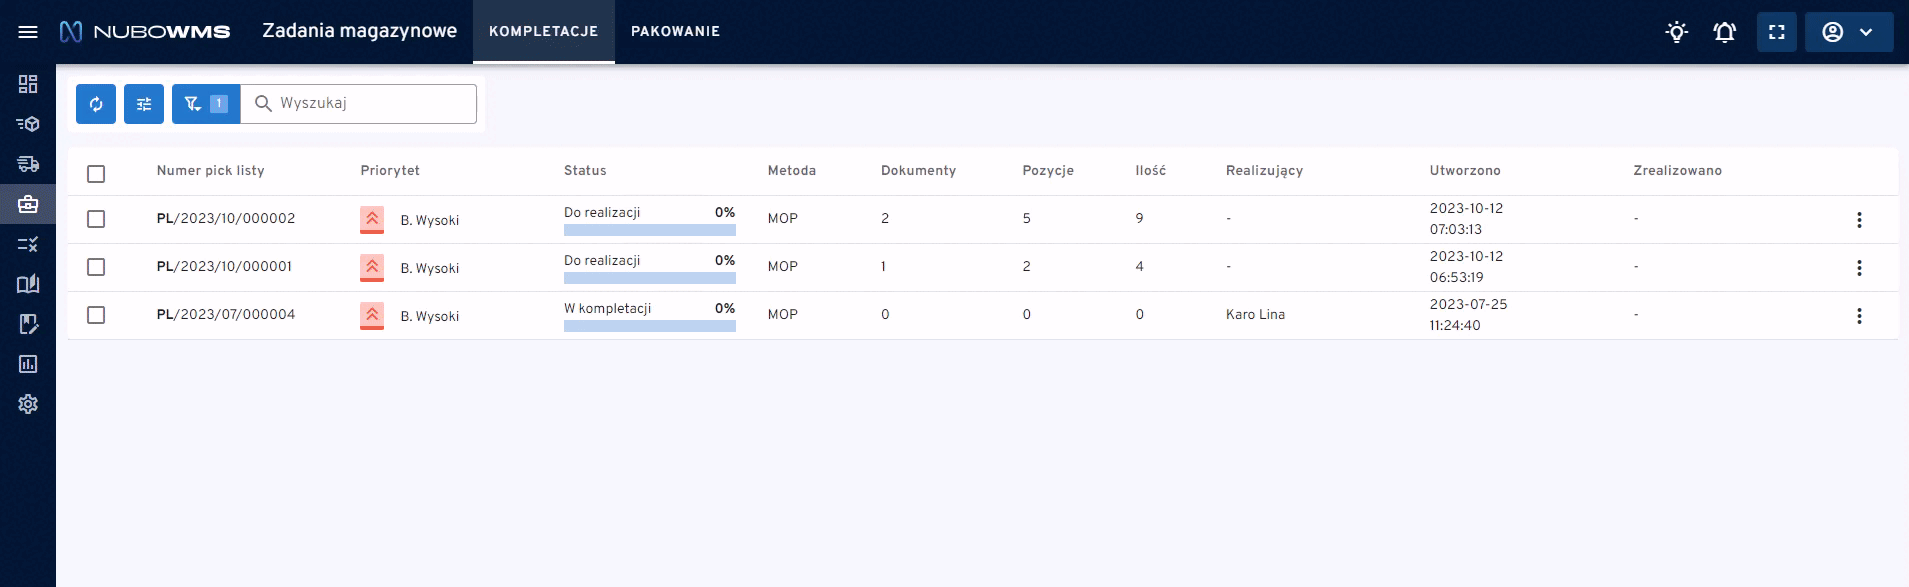This screenshot has height=587, width=1909.
Task: Toggle the select-all header checkbox
Action: (96, 174)
